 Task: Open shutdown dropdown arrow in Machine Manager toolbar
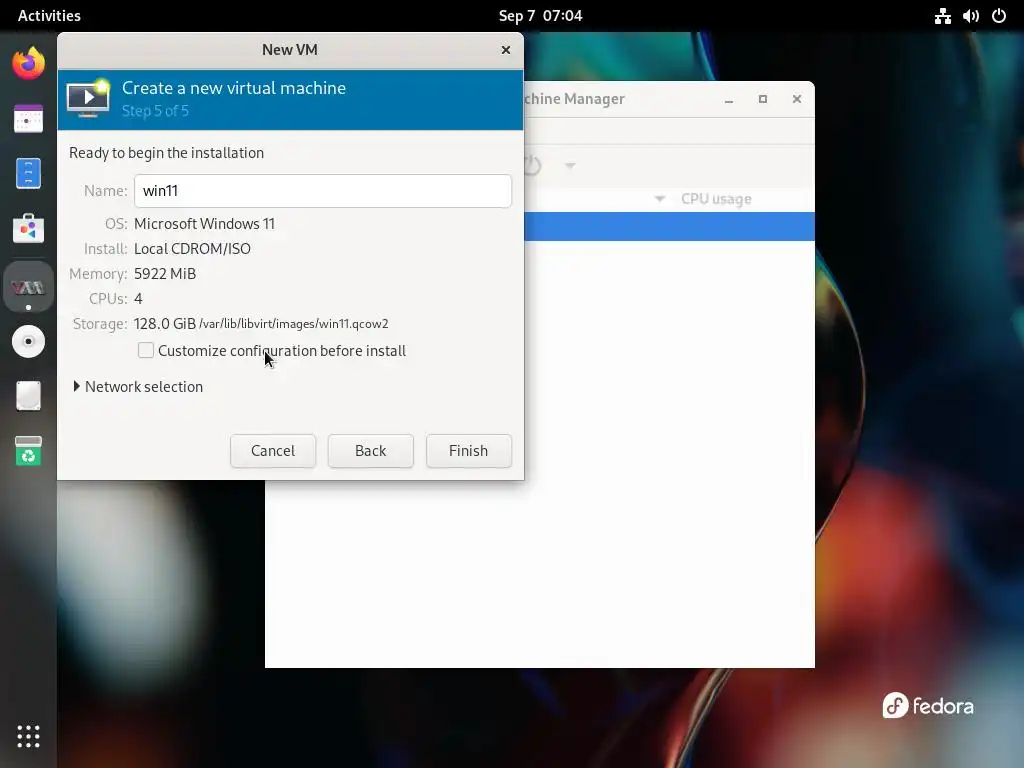pos(570,166)
